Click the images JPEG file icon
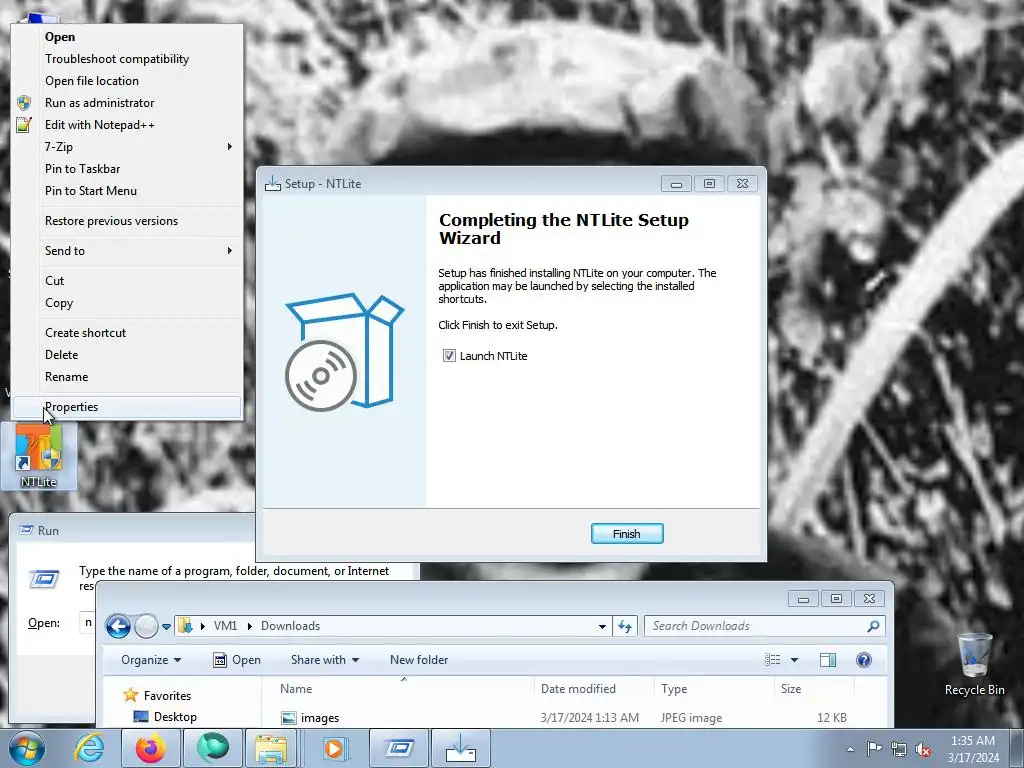 click(x=289, y=718)
